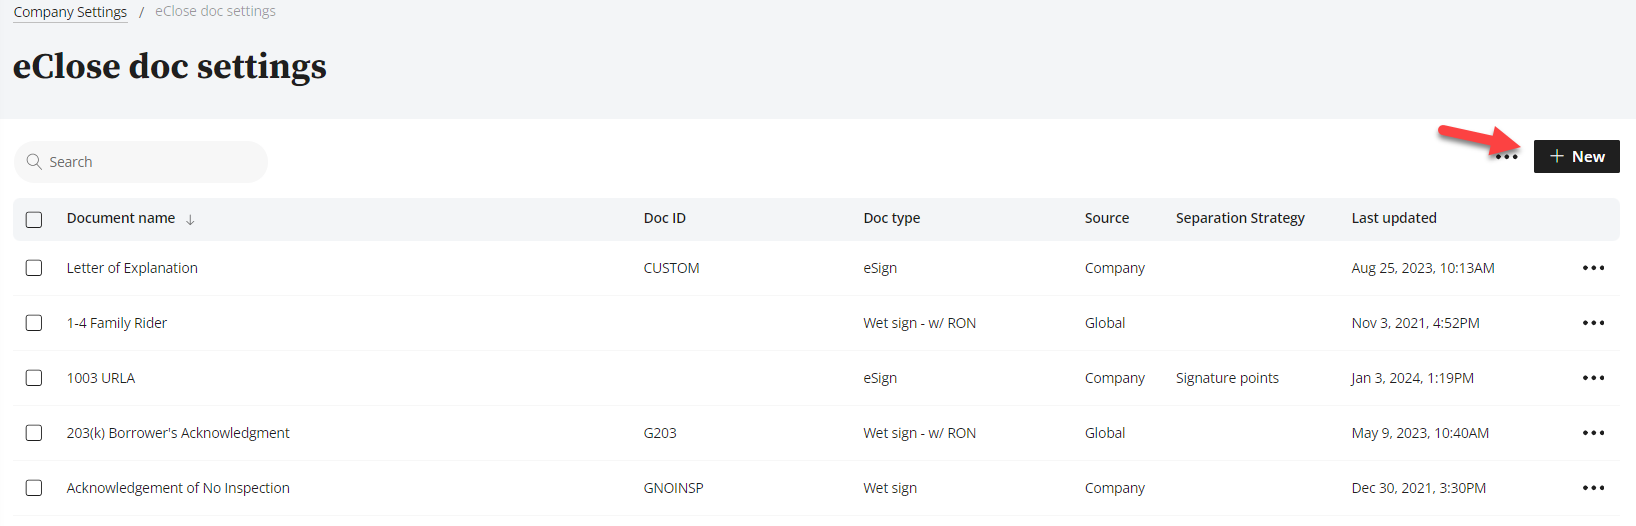Image resolution: width=1636 pixels, height=526 pixels.
Task: Check the Letter of Explanation row checkbox
Action: 34,268
